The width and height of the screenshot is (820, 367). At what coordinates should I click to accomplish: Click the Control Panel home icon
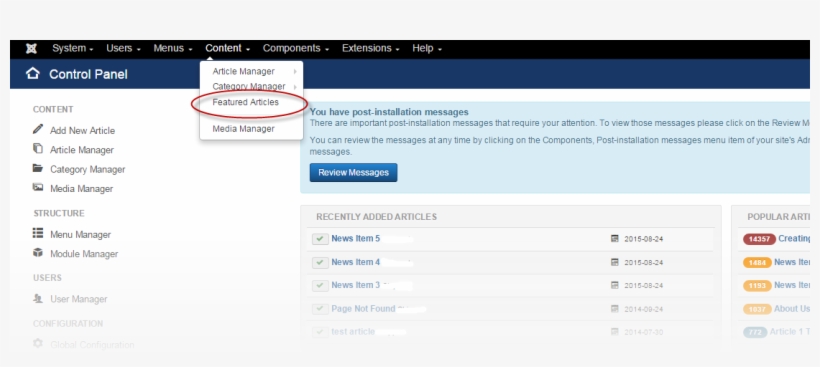tap(32, 74)
